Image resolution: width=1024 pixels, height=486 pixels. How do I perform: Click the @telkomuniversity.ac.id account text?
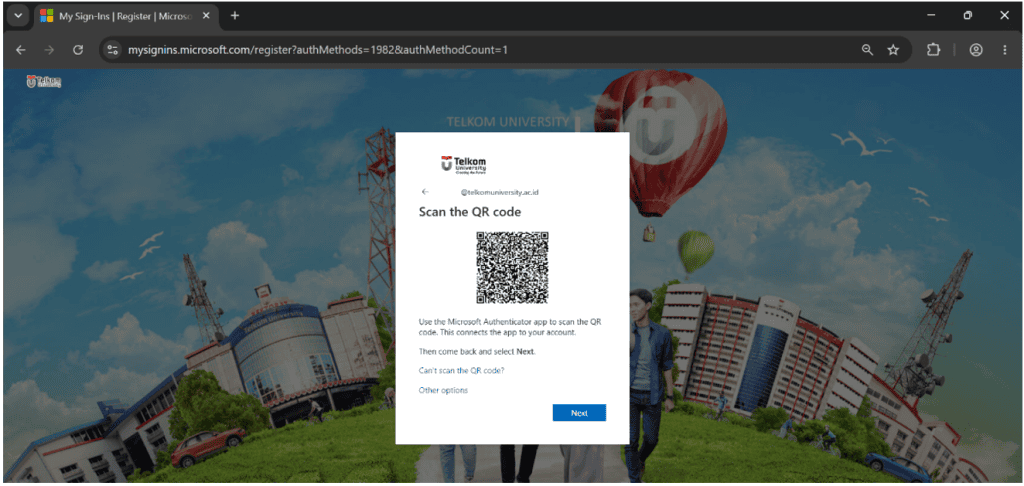tap(500, 193)
